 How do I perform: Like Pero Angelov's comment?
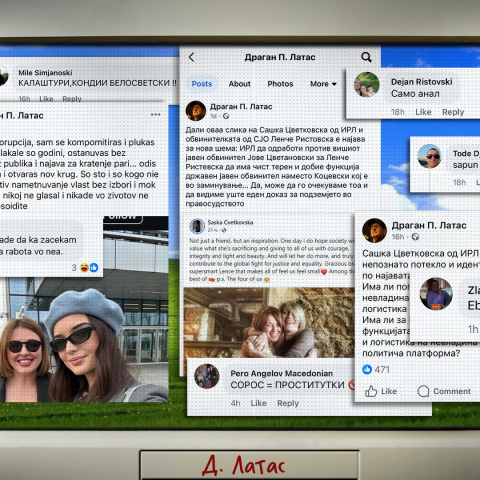pos(258,403)
